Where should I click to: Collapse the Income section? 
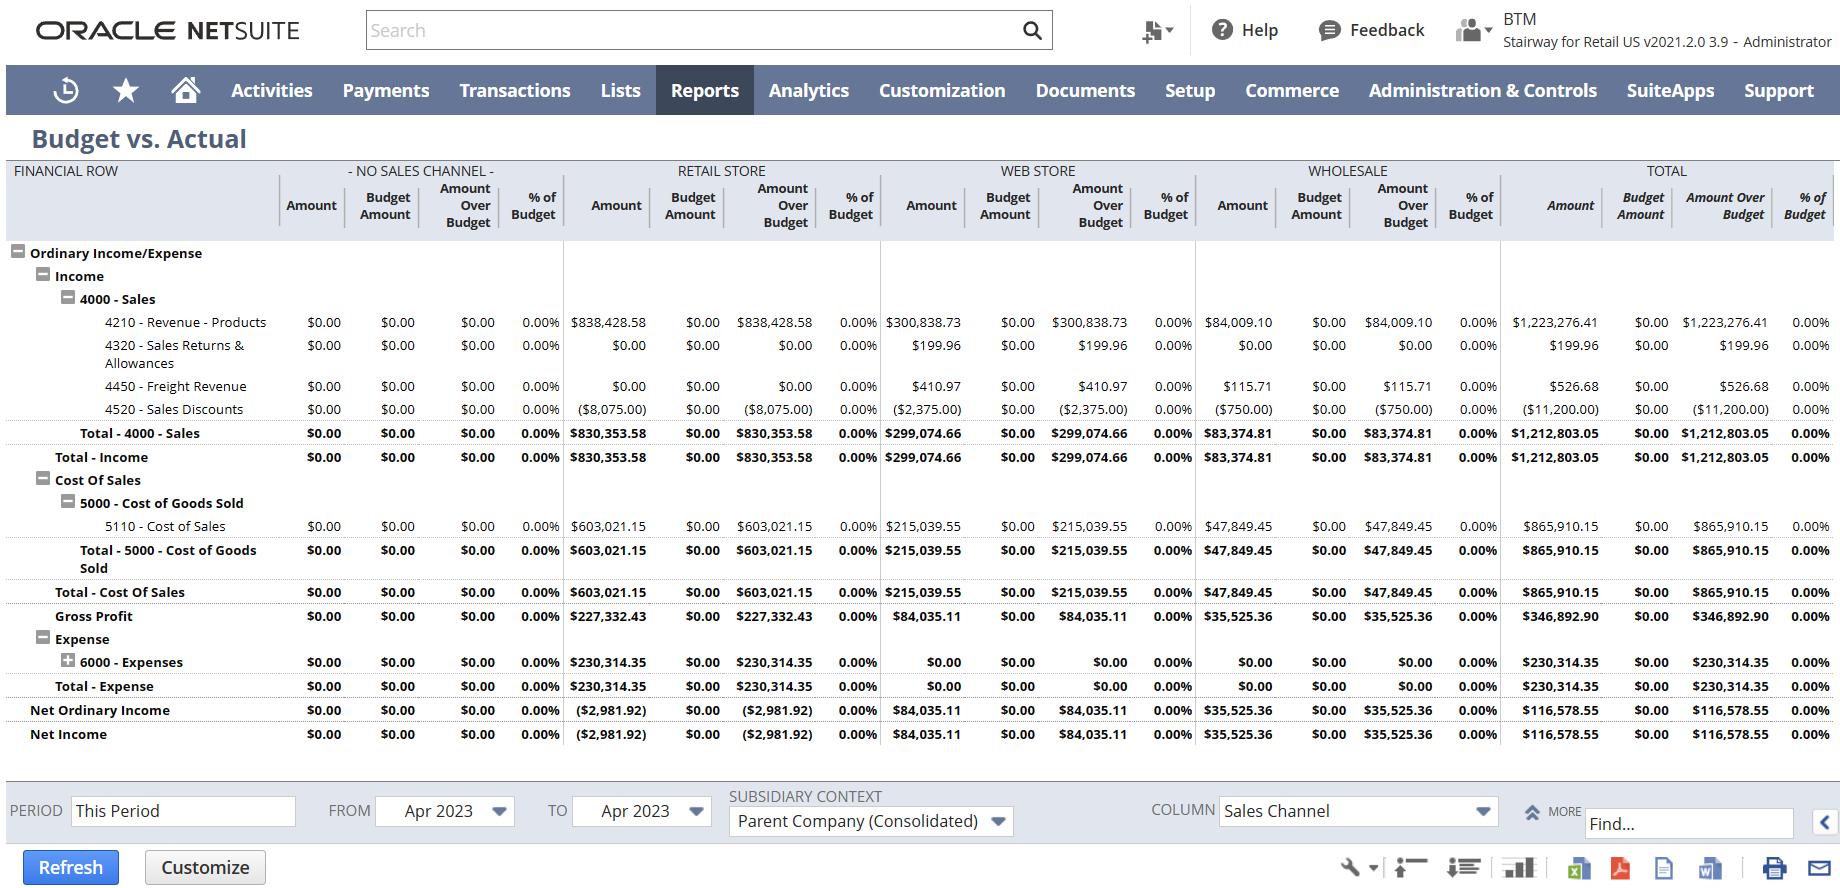coord(43,275)
